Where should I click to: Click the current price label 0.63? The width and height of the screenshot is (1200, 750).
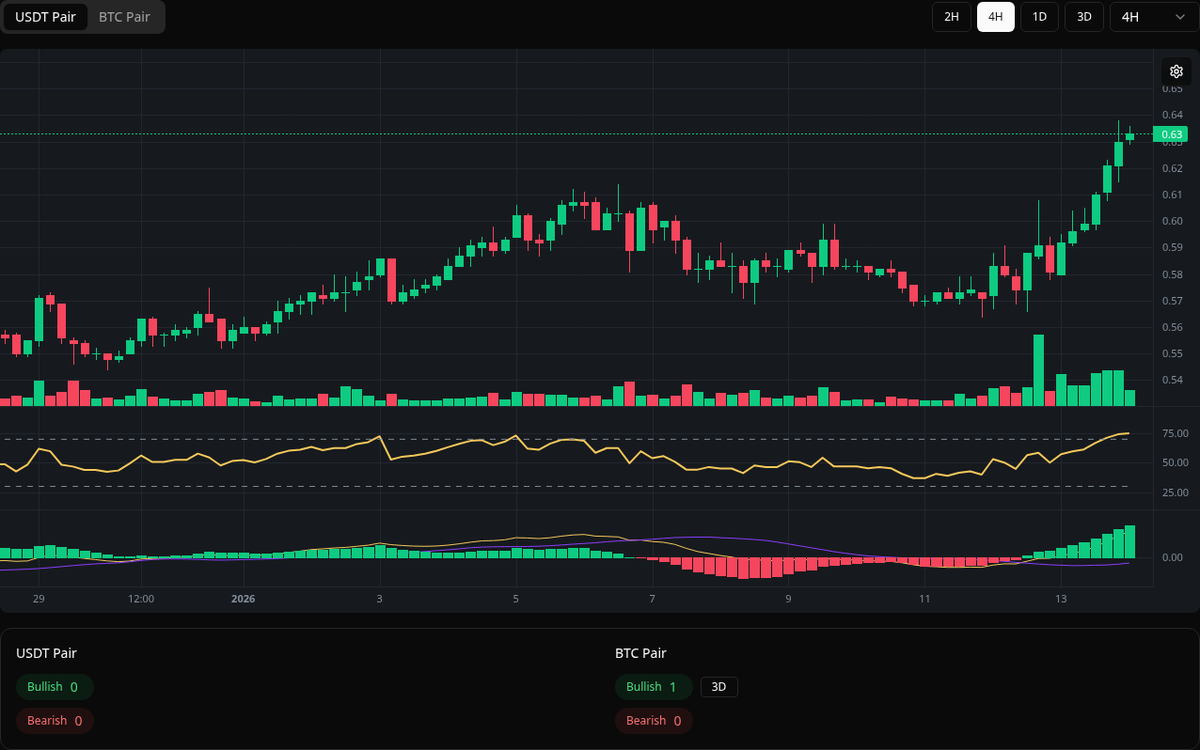pyautogui.click(x=1172, y=134)
